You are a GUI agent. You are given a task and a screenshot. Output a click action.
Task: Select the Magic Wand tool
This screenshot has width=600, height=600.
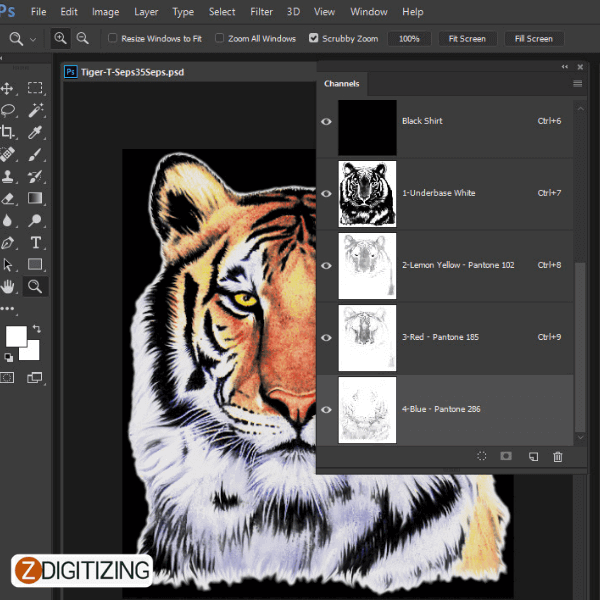click(x=35, y=110)
